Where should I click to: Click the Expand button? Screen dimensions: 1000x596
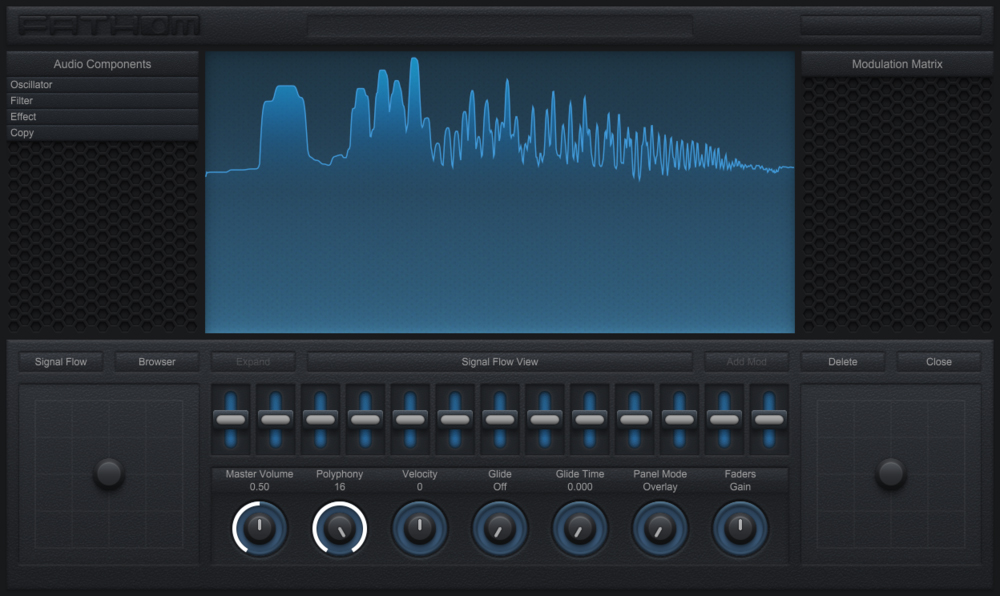[253, 361]
